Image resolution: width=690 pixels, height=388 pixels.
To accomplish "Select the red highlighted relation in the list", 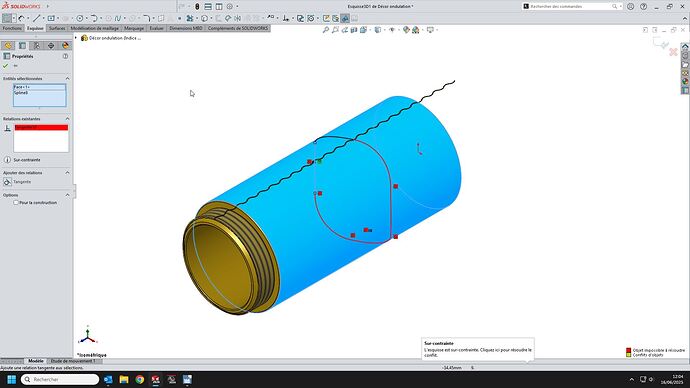I will (x=41, y=128).
